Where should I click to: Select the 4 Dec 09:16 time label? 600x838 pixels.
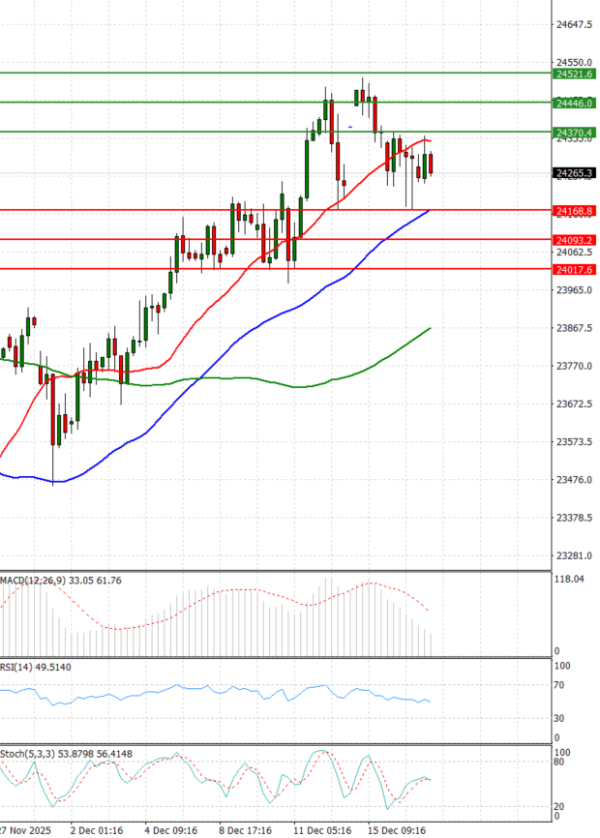click(170, 829)
